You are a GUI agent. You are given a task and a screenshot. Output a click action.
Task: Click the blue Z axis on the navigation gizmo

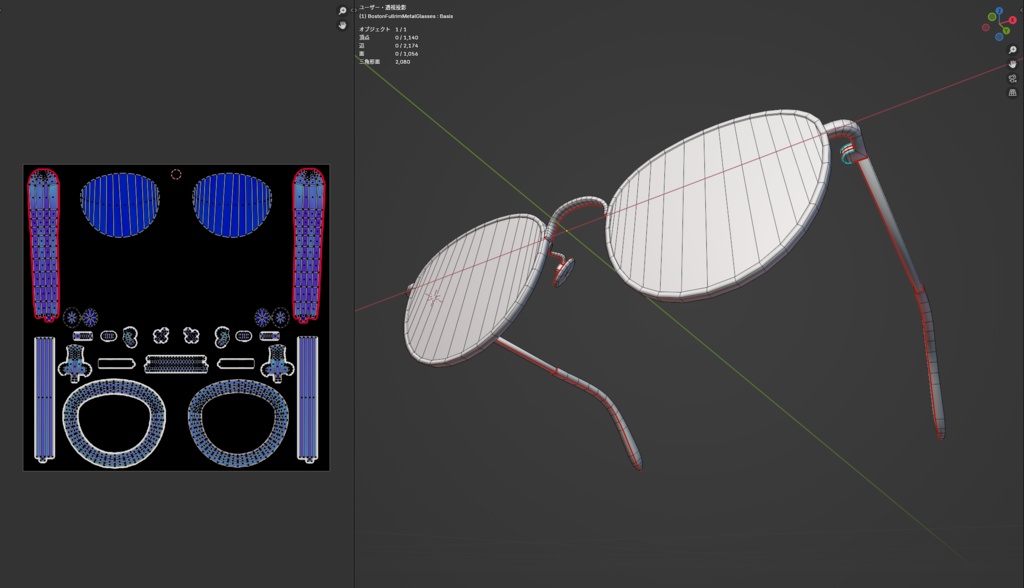(x=999, y=10)
